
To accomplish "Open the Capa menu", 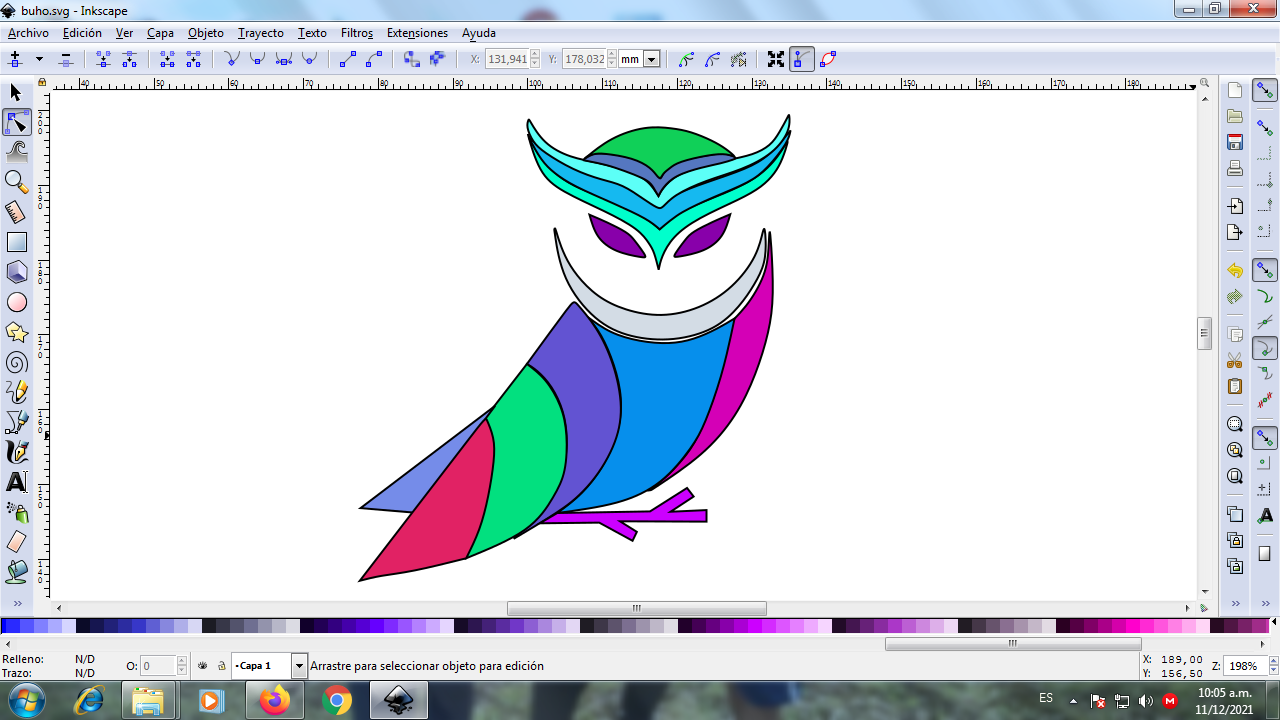I will (x=160, y=33).
